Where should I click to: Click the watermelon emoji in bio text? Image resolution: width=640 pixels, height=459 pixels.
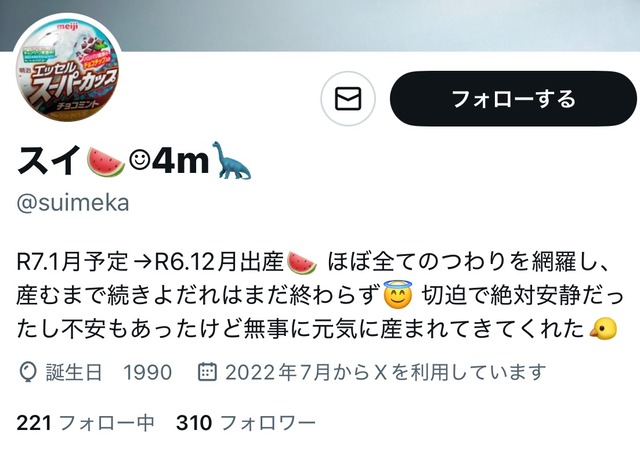302,263
